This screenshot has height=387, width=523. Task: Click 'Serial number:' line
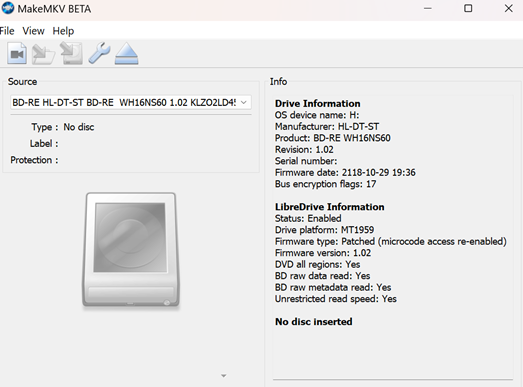[x=306, y=161]
